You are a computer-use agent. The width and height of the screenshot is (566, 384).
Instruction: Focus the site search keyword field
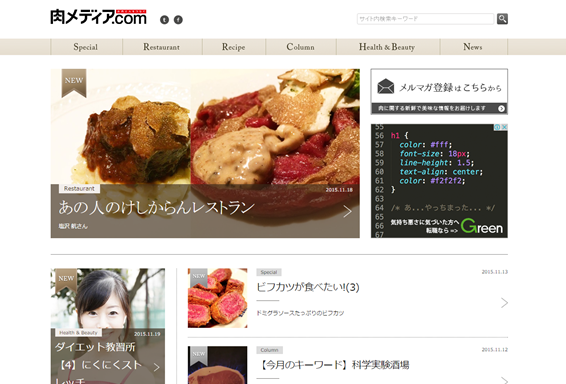click(425, 19)
